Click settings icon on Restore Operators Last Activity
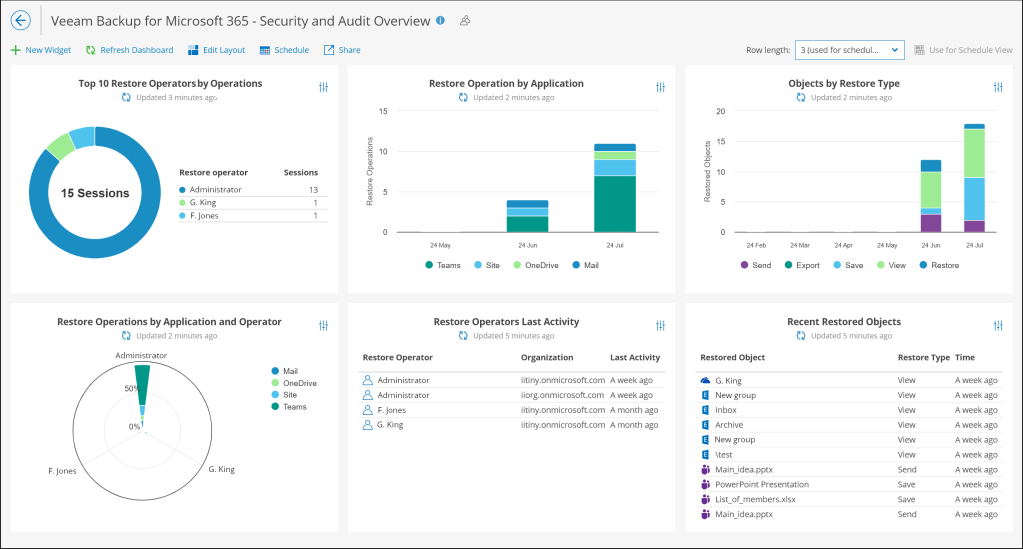 (660, 326)
